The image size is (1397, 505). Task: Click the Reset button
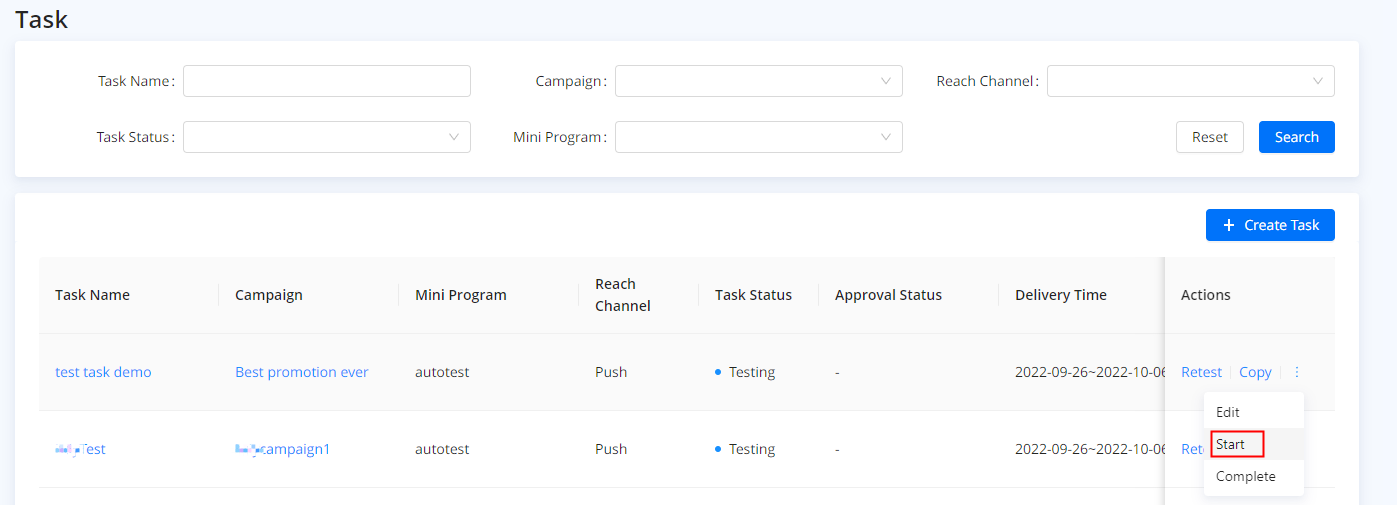(x=1209, y=137)
